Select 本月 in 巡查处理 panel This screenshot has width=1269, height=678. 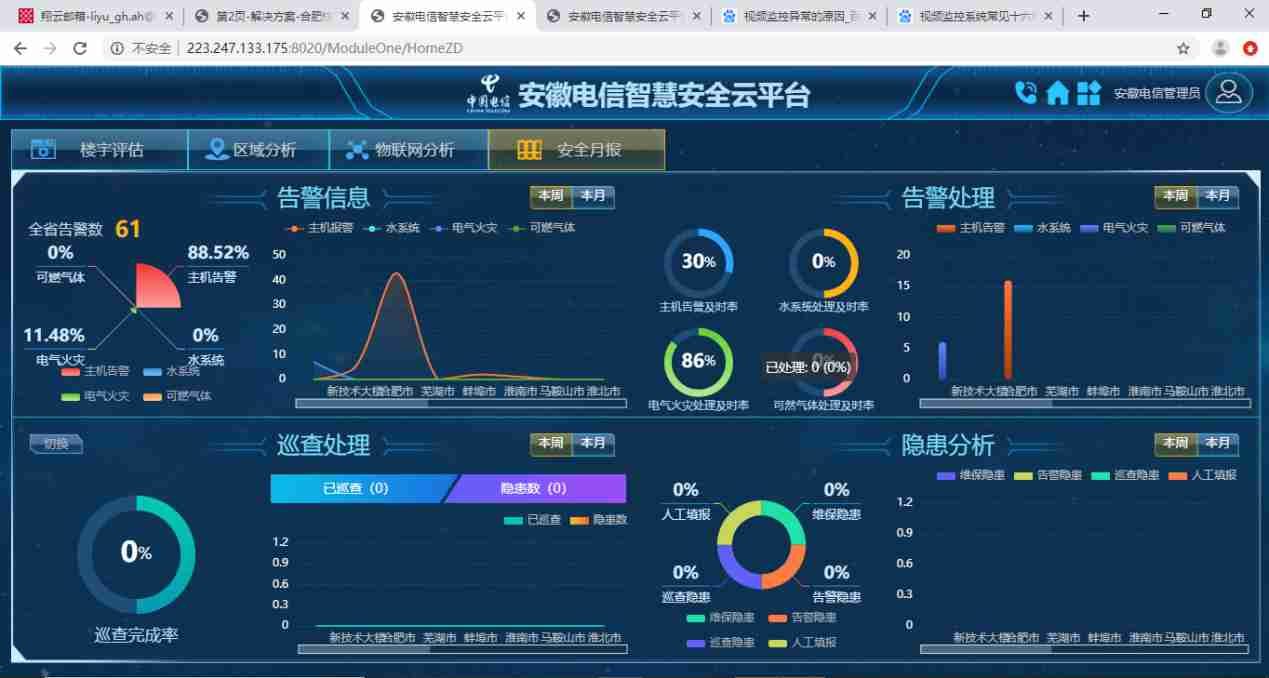[593, 443]
